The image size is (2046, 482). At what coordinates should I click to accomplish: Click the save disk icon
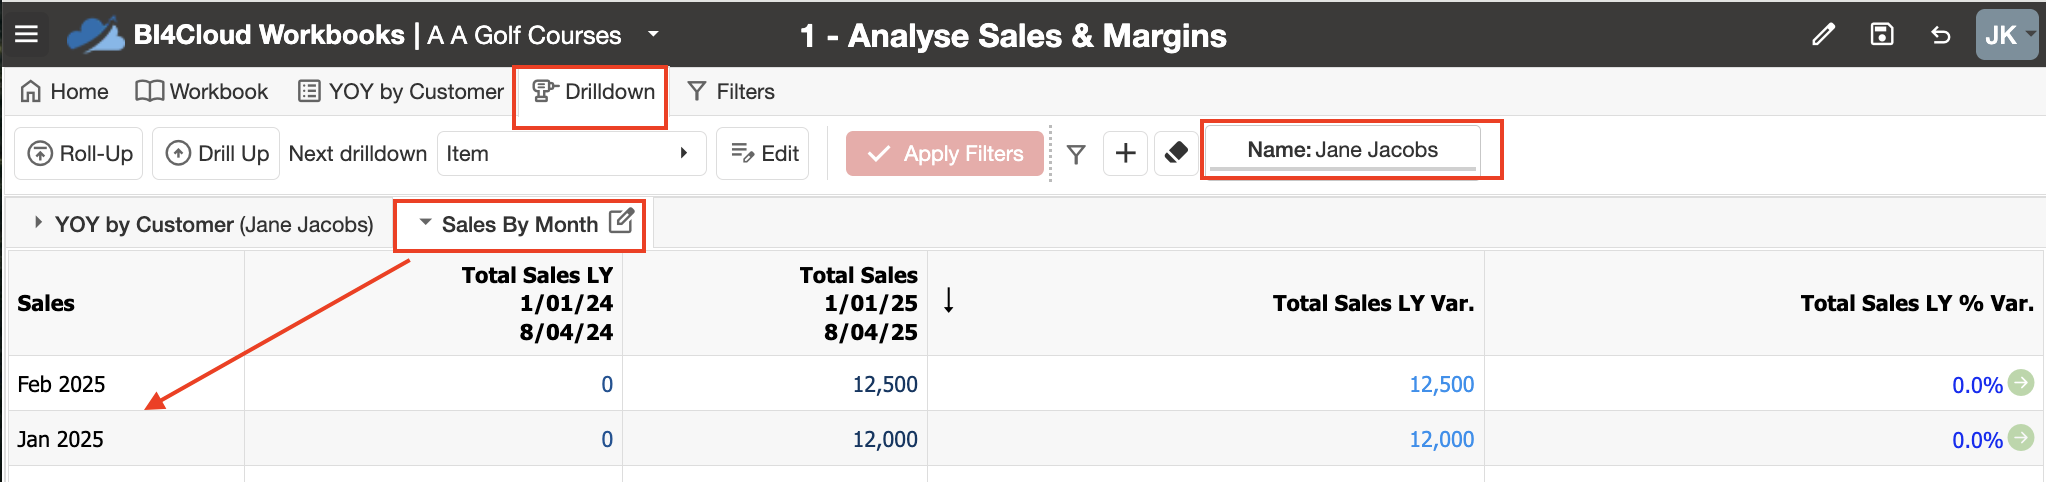1881,35
